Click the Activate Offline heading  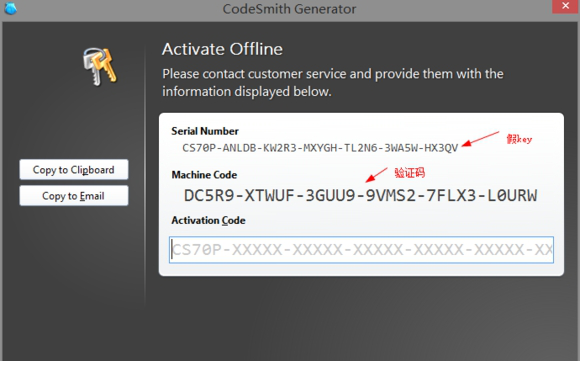tap(222, 49)
